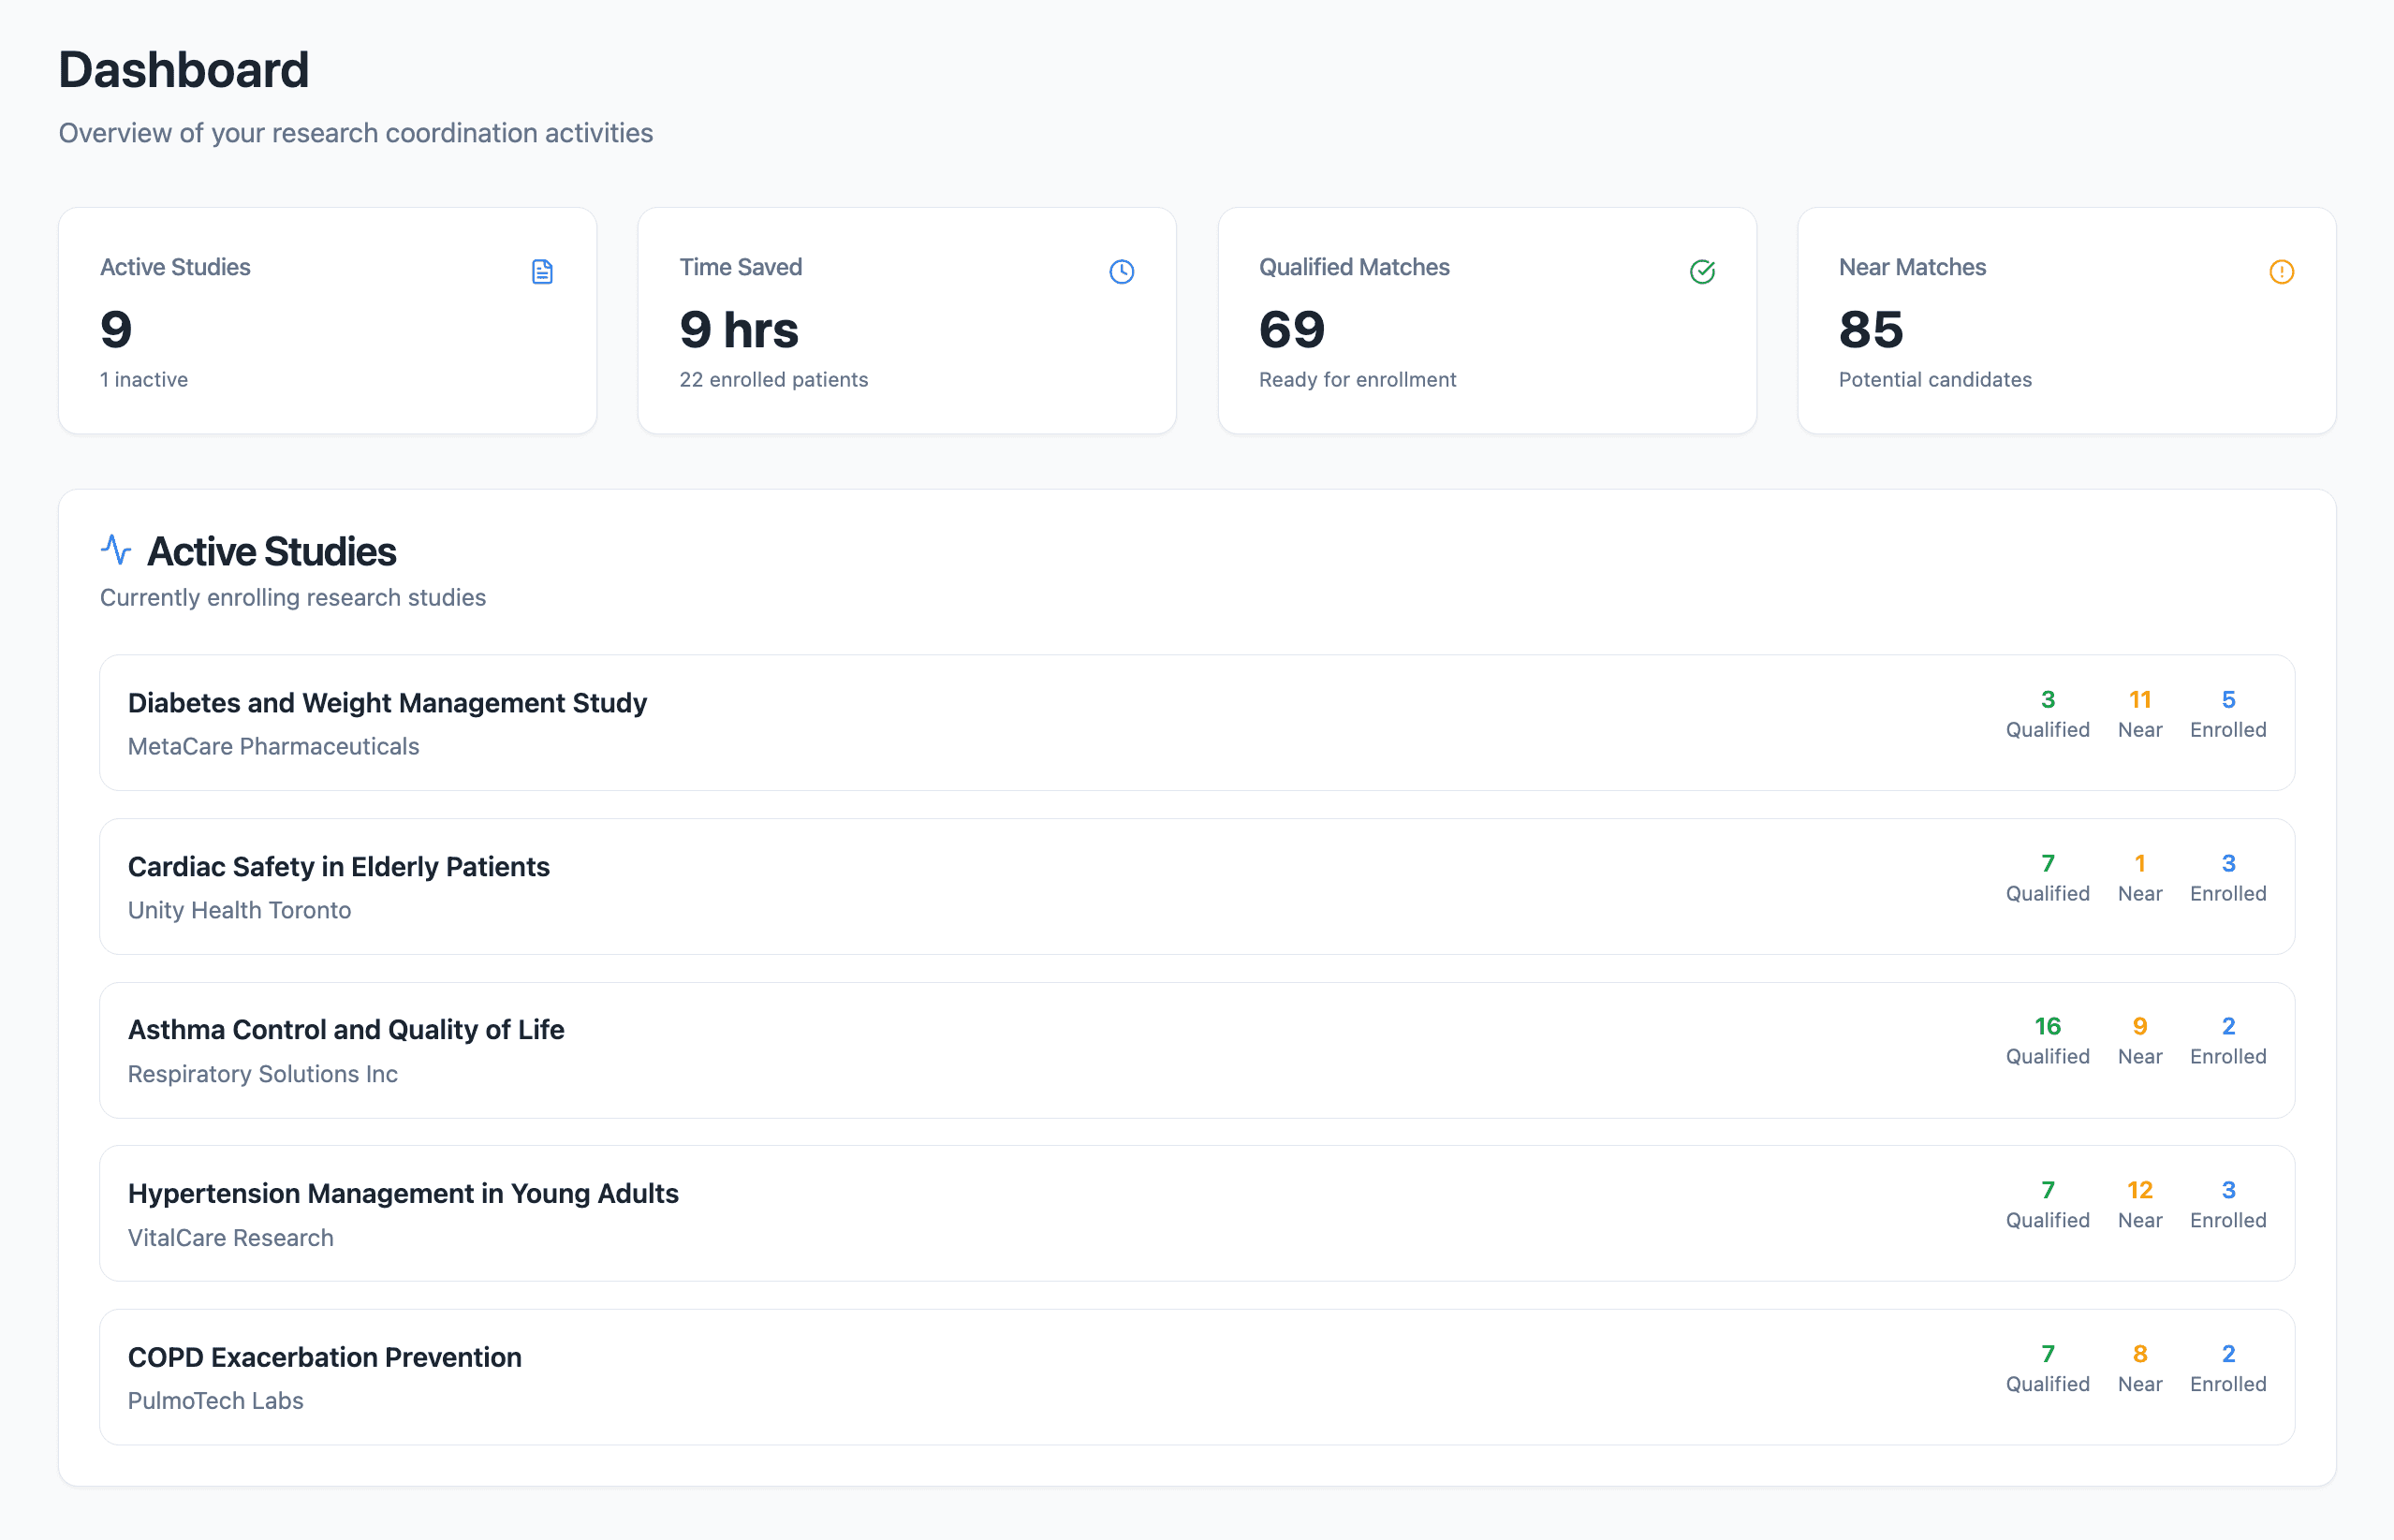
Task: Select the Qualified count for Asthma study
Action: (x=2047, y=1025)
